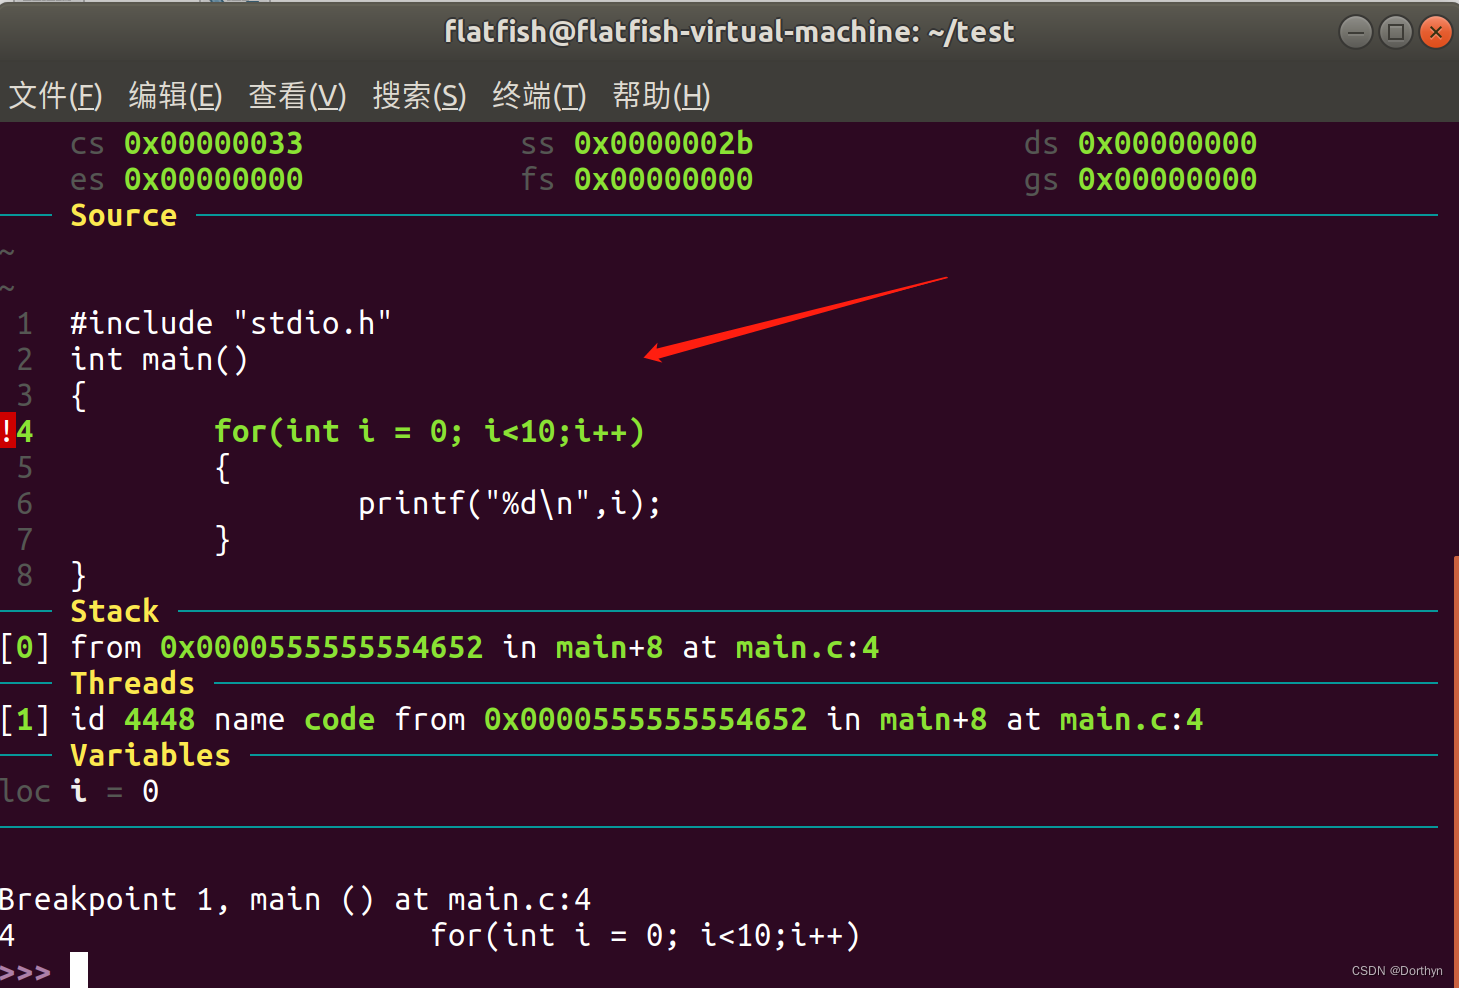Click the Threads section header

point(133,683)
